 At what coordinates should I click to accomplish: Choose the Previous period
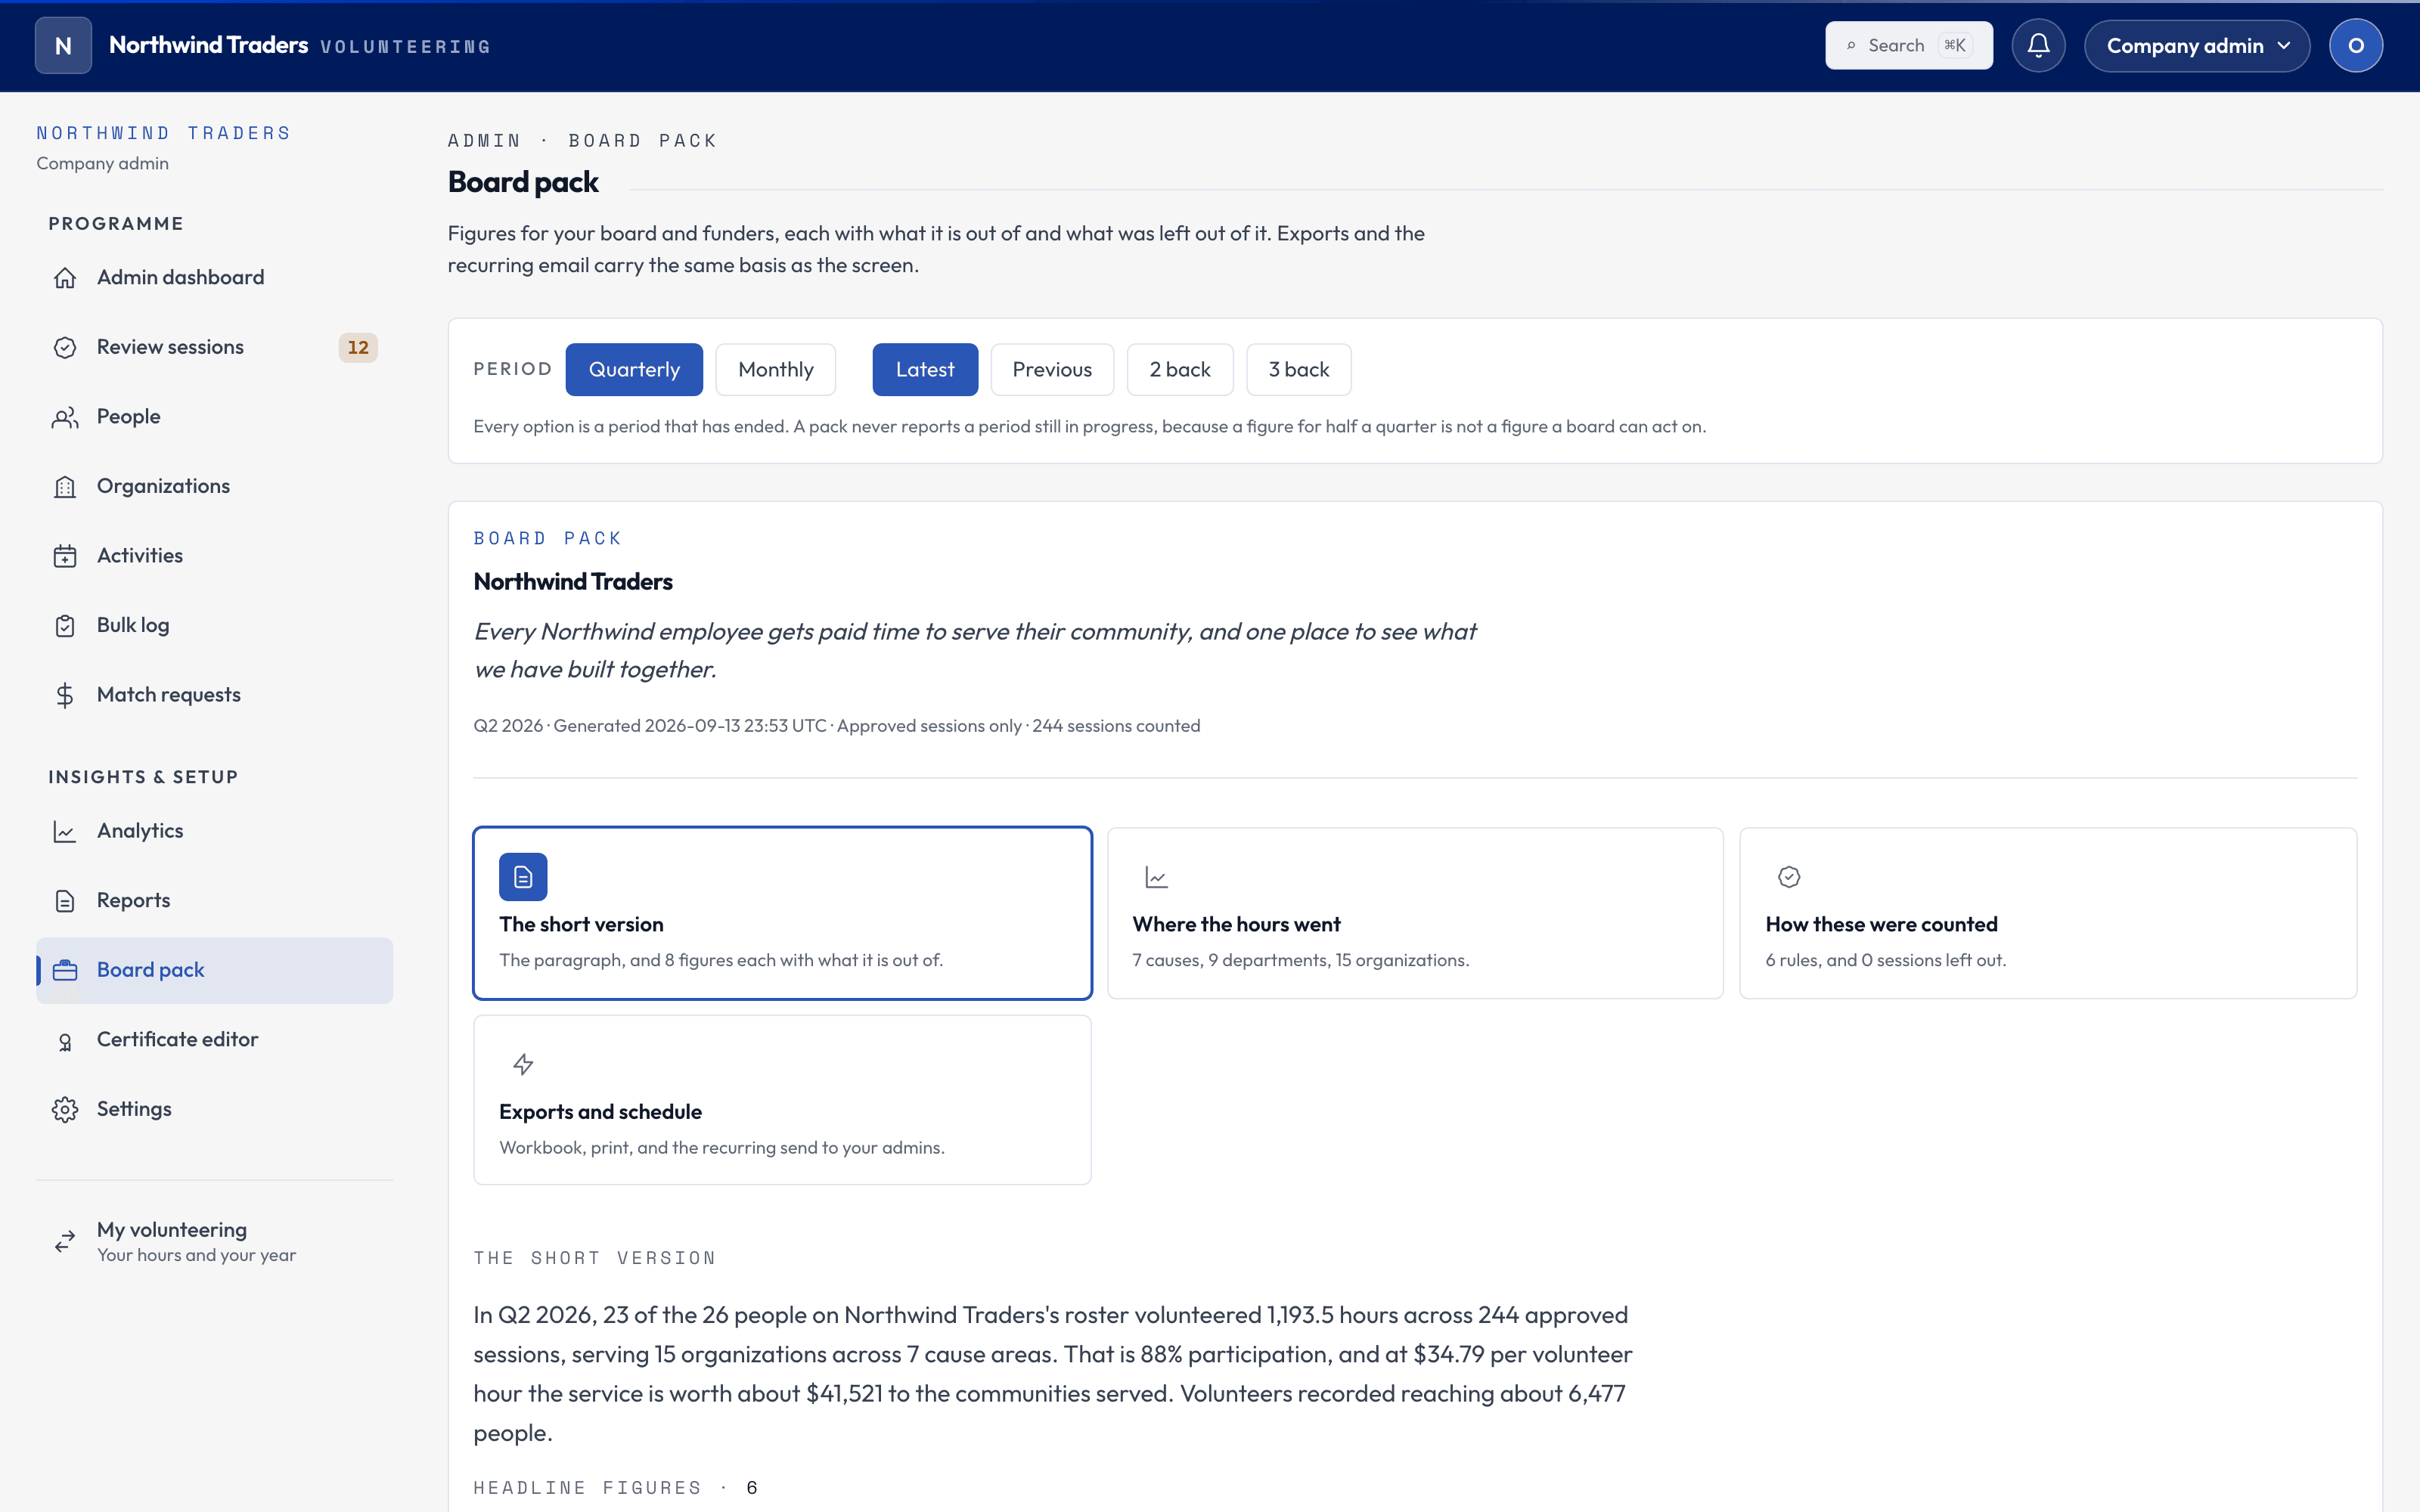tap(1052, 370)
